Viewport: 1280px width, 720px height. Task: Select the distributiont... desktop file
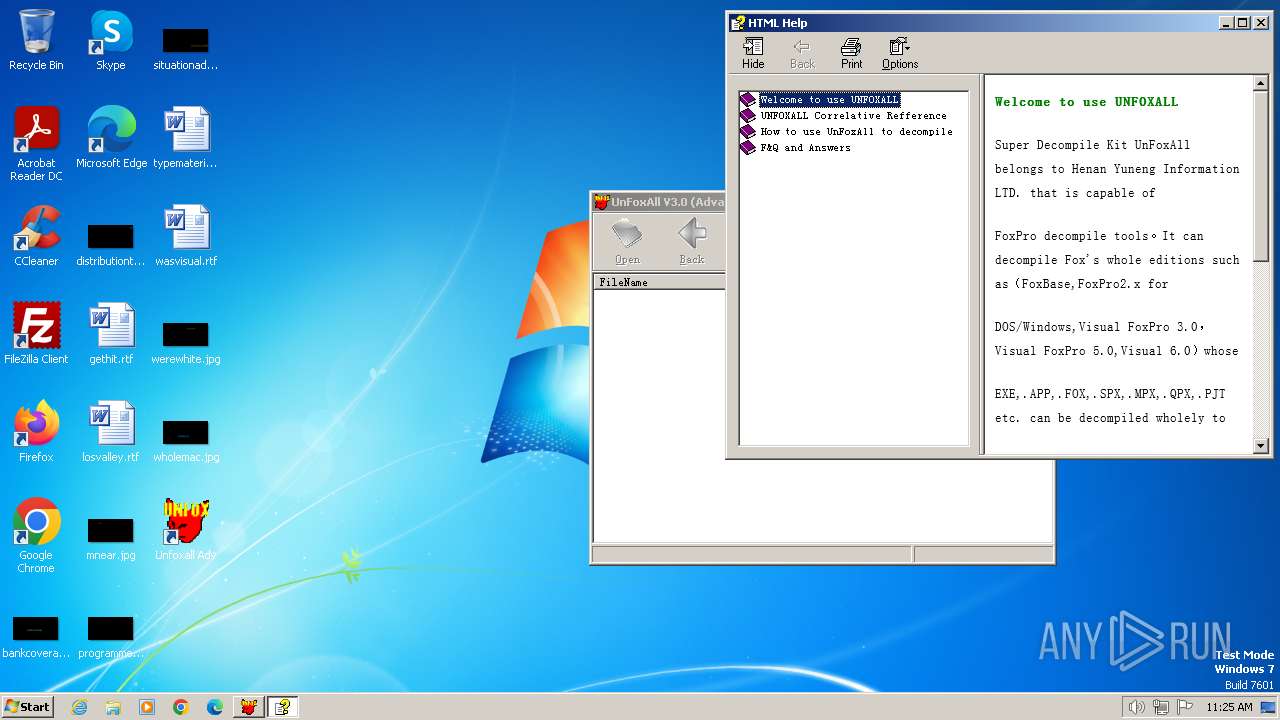click(111, 246)
